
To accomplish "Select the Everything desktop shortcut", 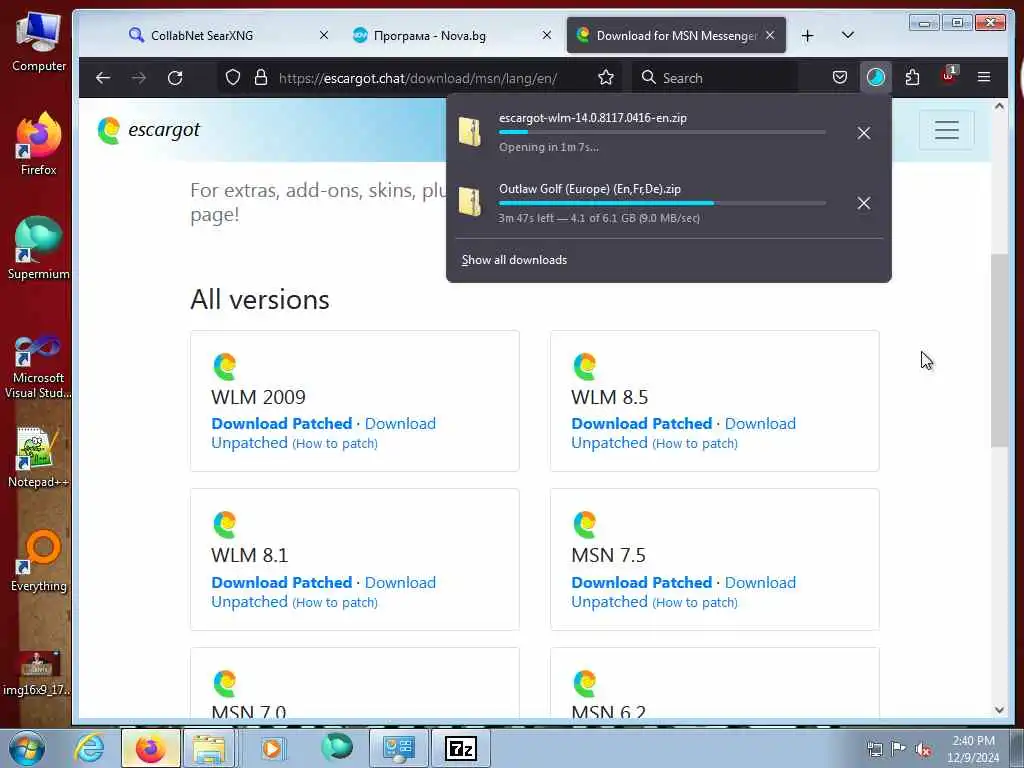I will 38,562.
